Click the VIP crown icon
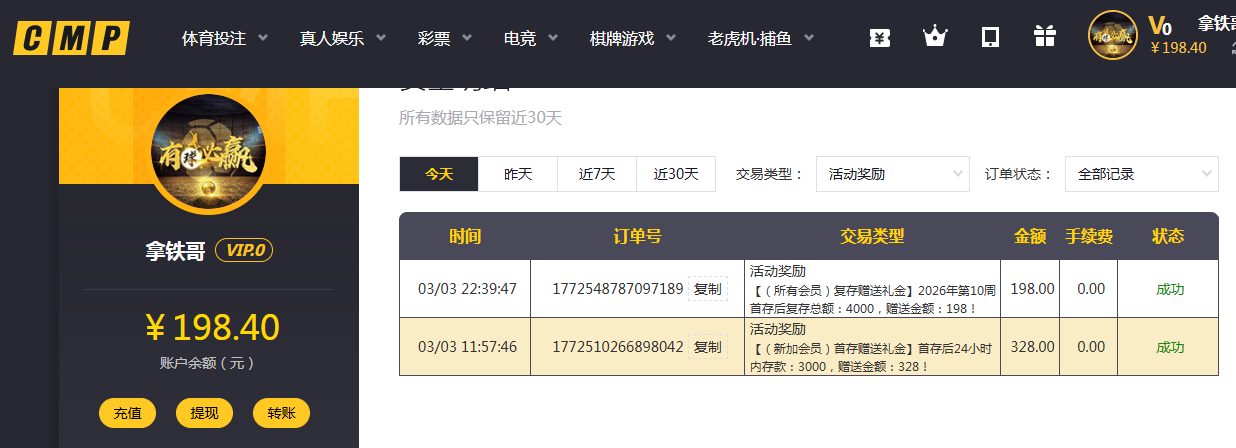 [x=934, y=37]
